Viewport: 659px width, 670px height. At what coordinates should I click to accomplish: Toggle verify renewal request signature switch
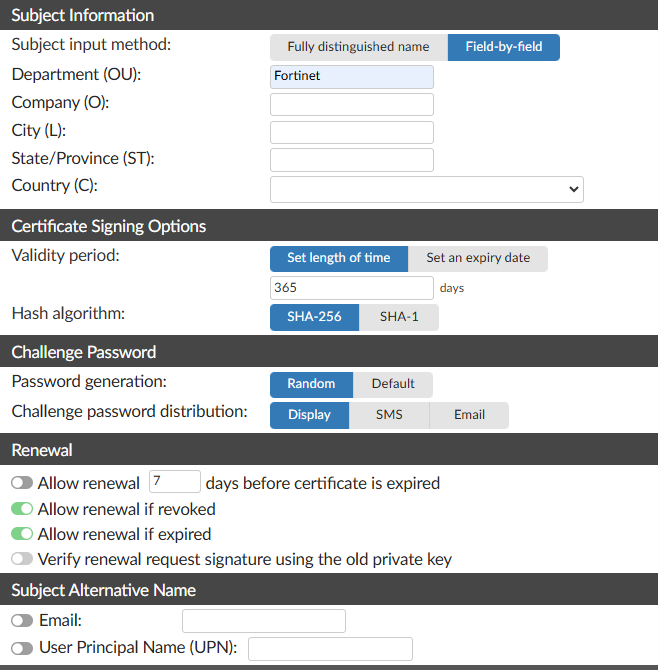pyautogui.click(x=22, y=559)
